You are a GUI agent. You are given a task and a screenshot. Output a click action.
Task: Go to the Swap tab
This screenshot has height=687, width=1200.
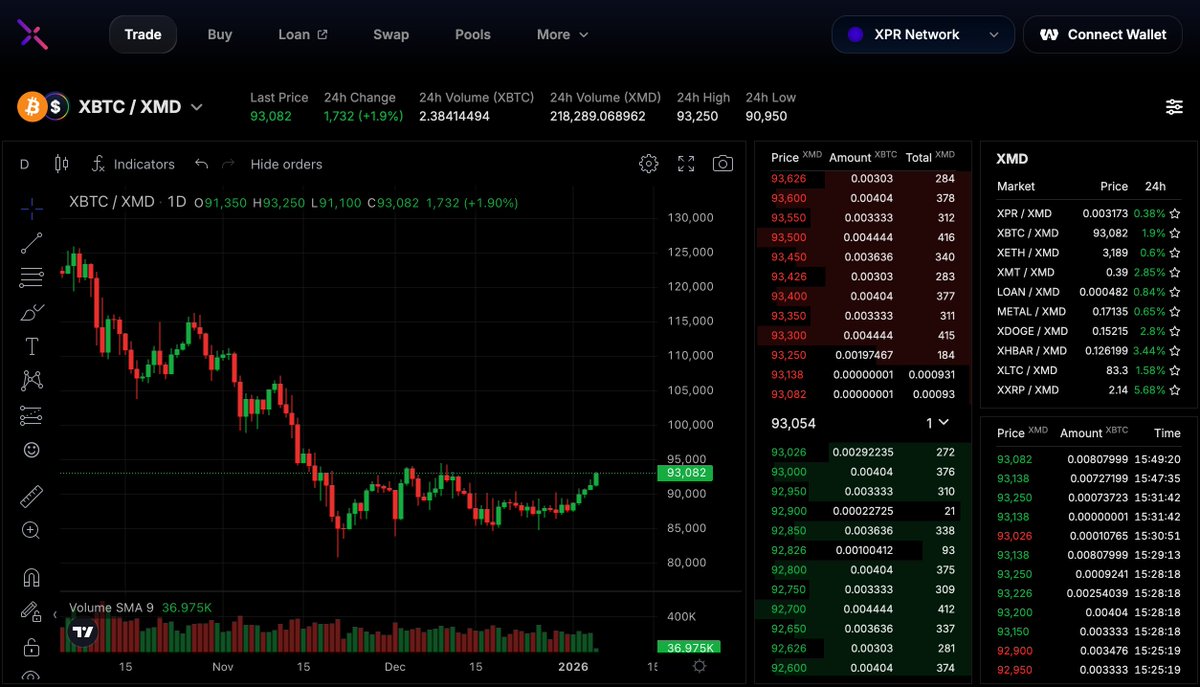pos(391,34)
